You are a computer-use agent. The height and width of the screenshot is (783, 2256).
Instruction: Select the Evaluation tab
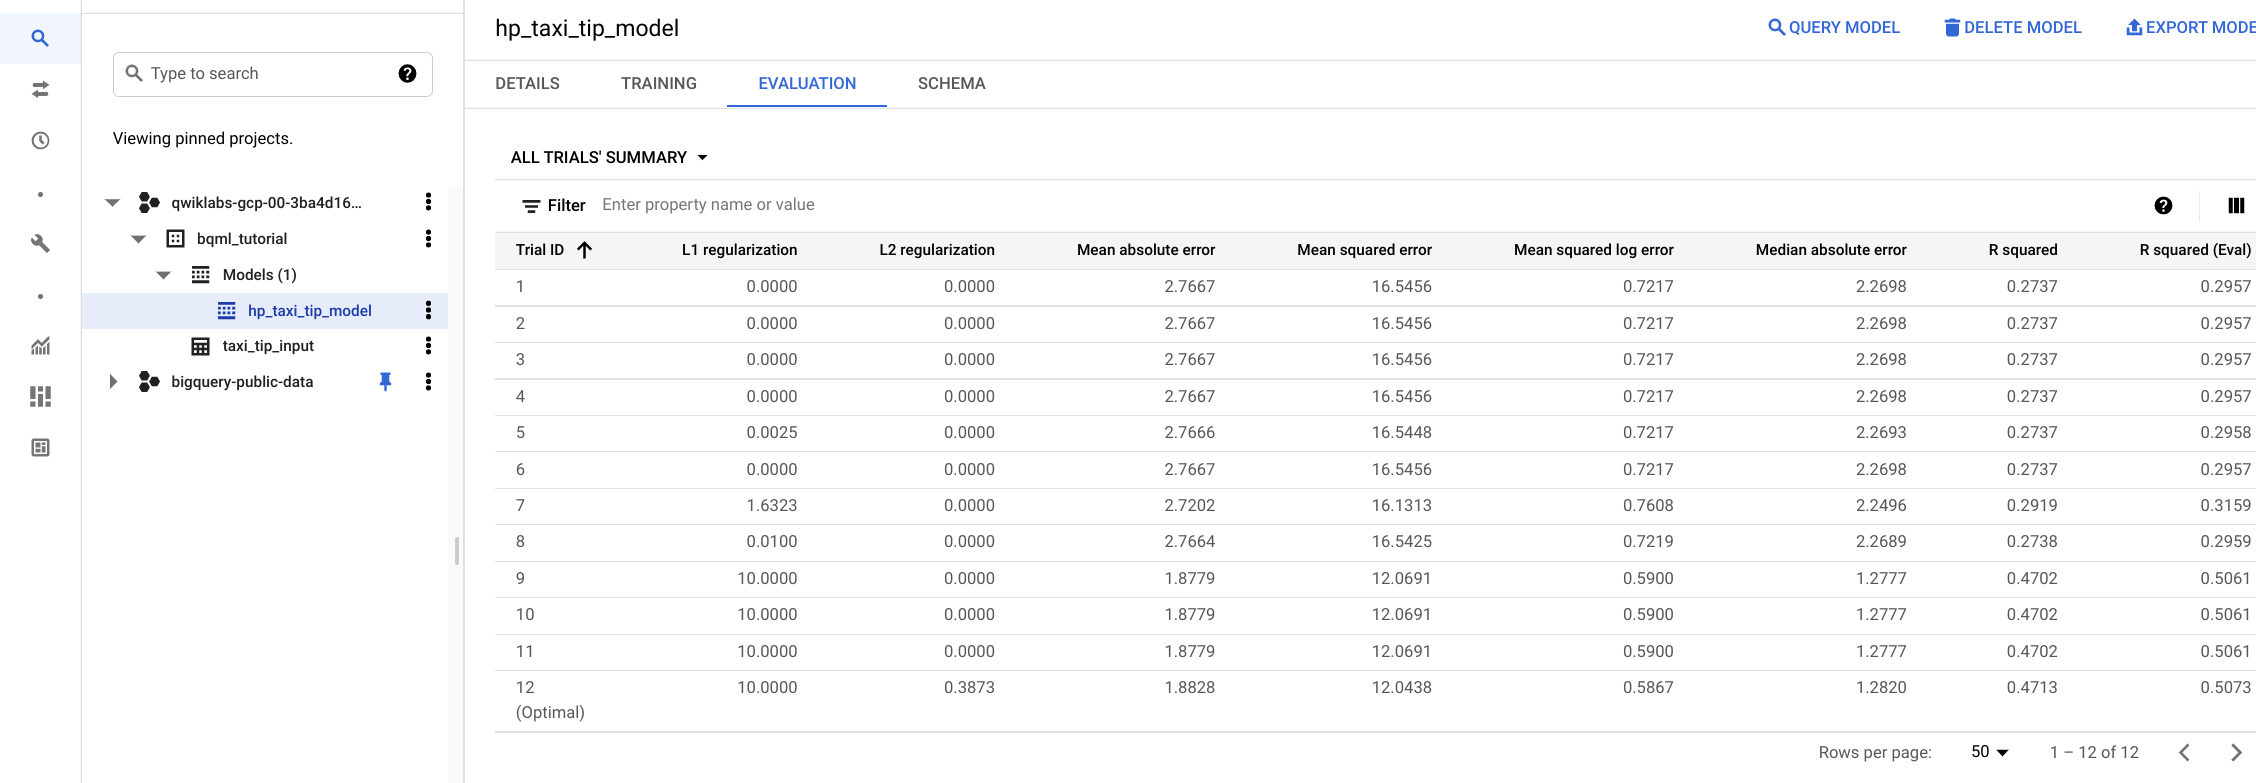807,84
